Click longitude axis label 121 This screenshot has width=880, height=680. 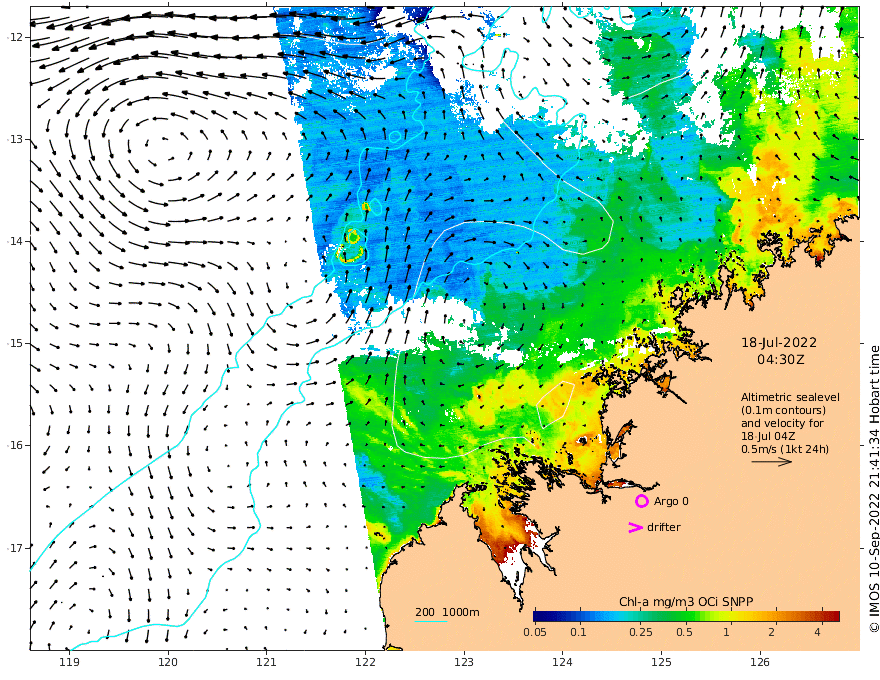click(x=267, y=663)
